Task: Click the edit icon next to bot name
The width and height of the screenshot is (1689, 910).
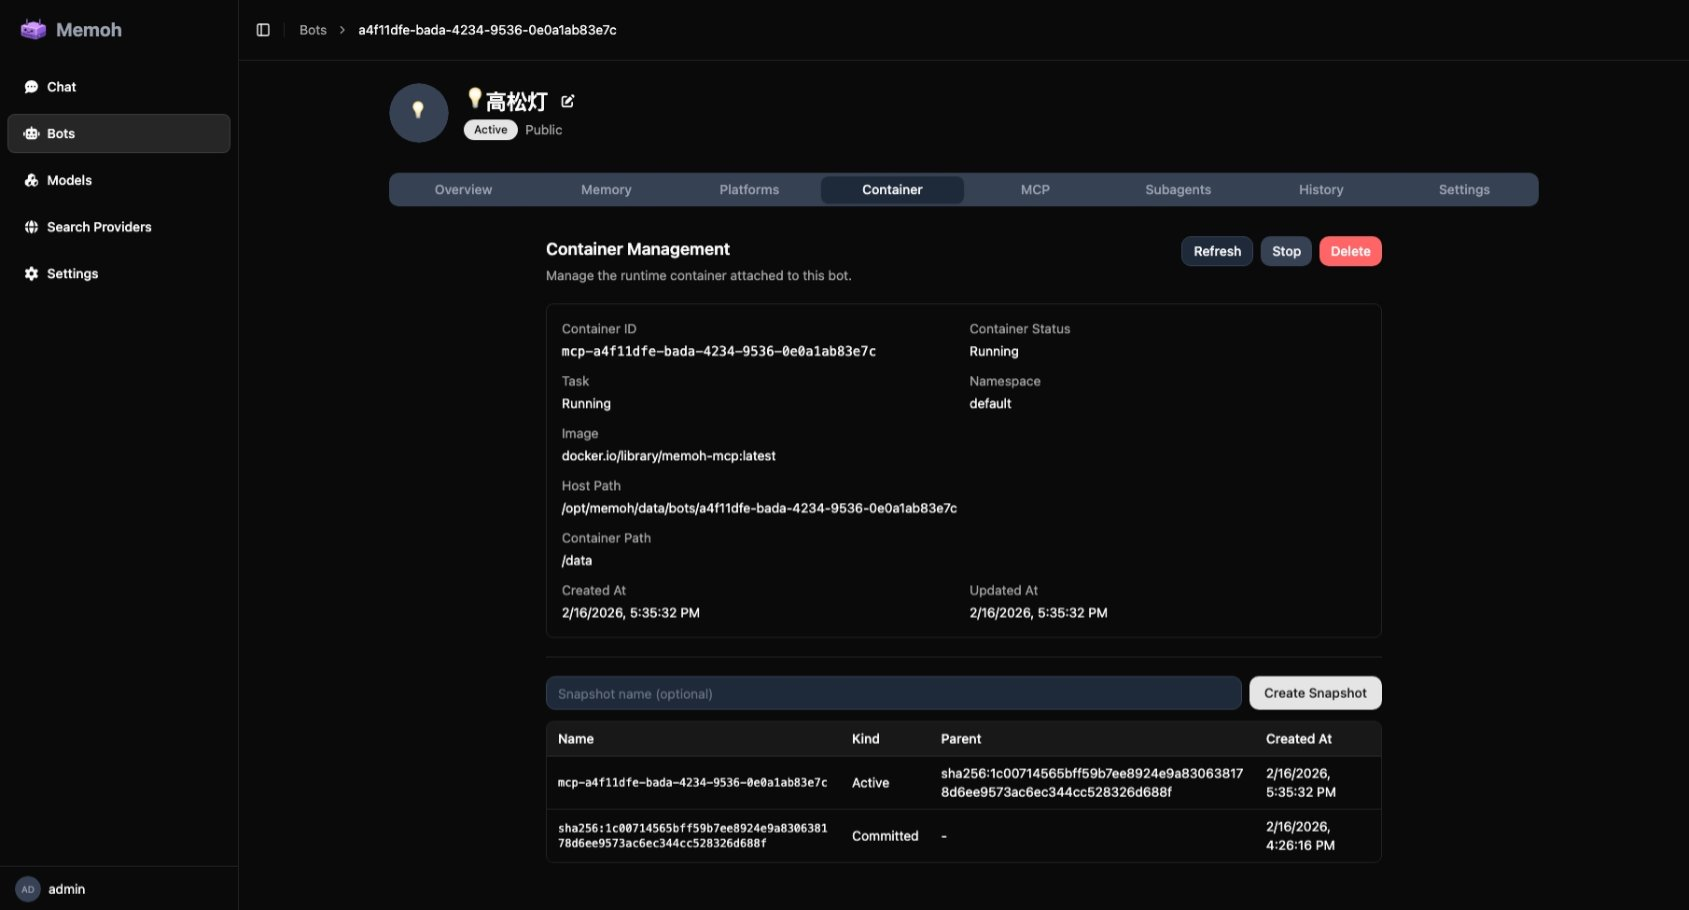Action: coord(568,101)
